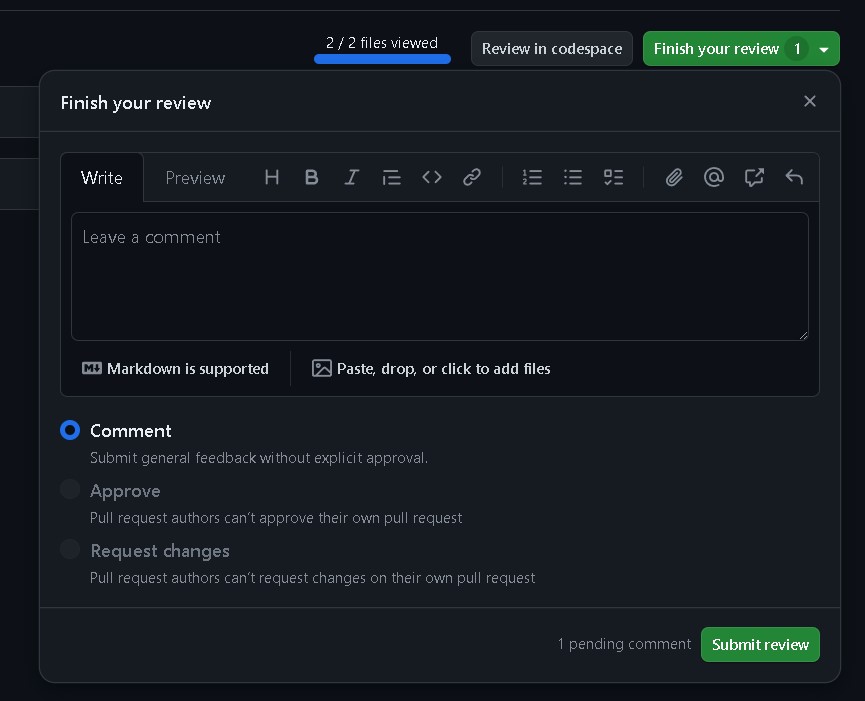Switch to the Write tab

pos(102,178)
